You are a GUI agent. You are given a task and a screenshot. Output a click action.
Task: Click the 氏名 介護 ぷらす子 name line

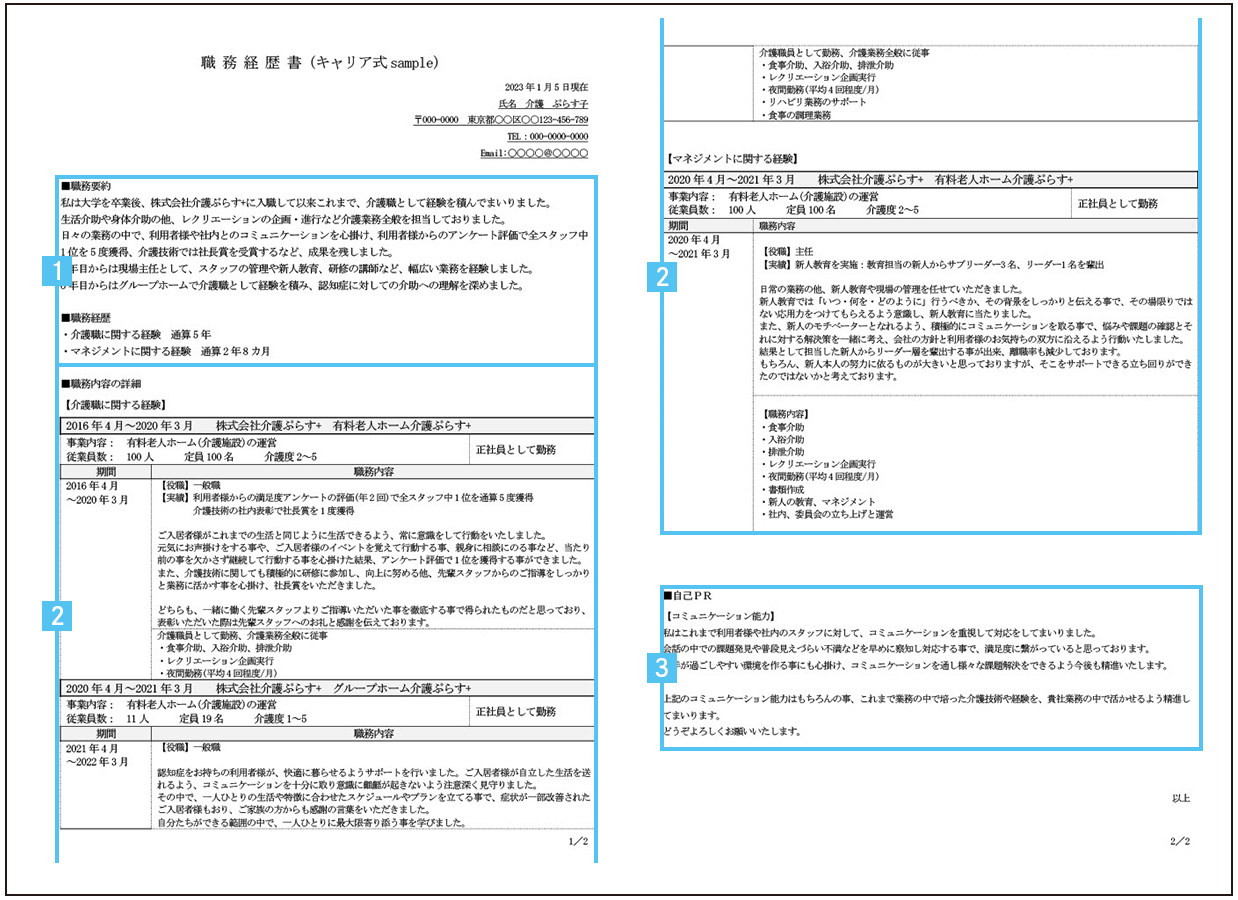point(543,103)
